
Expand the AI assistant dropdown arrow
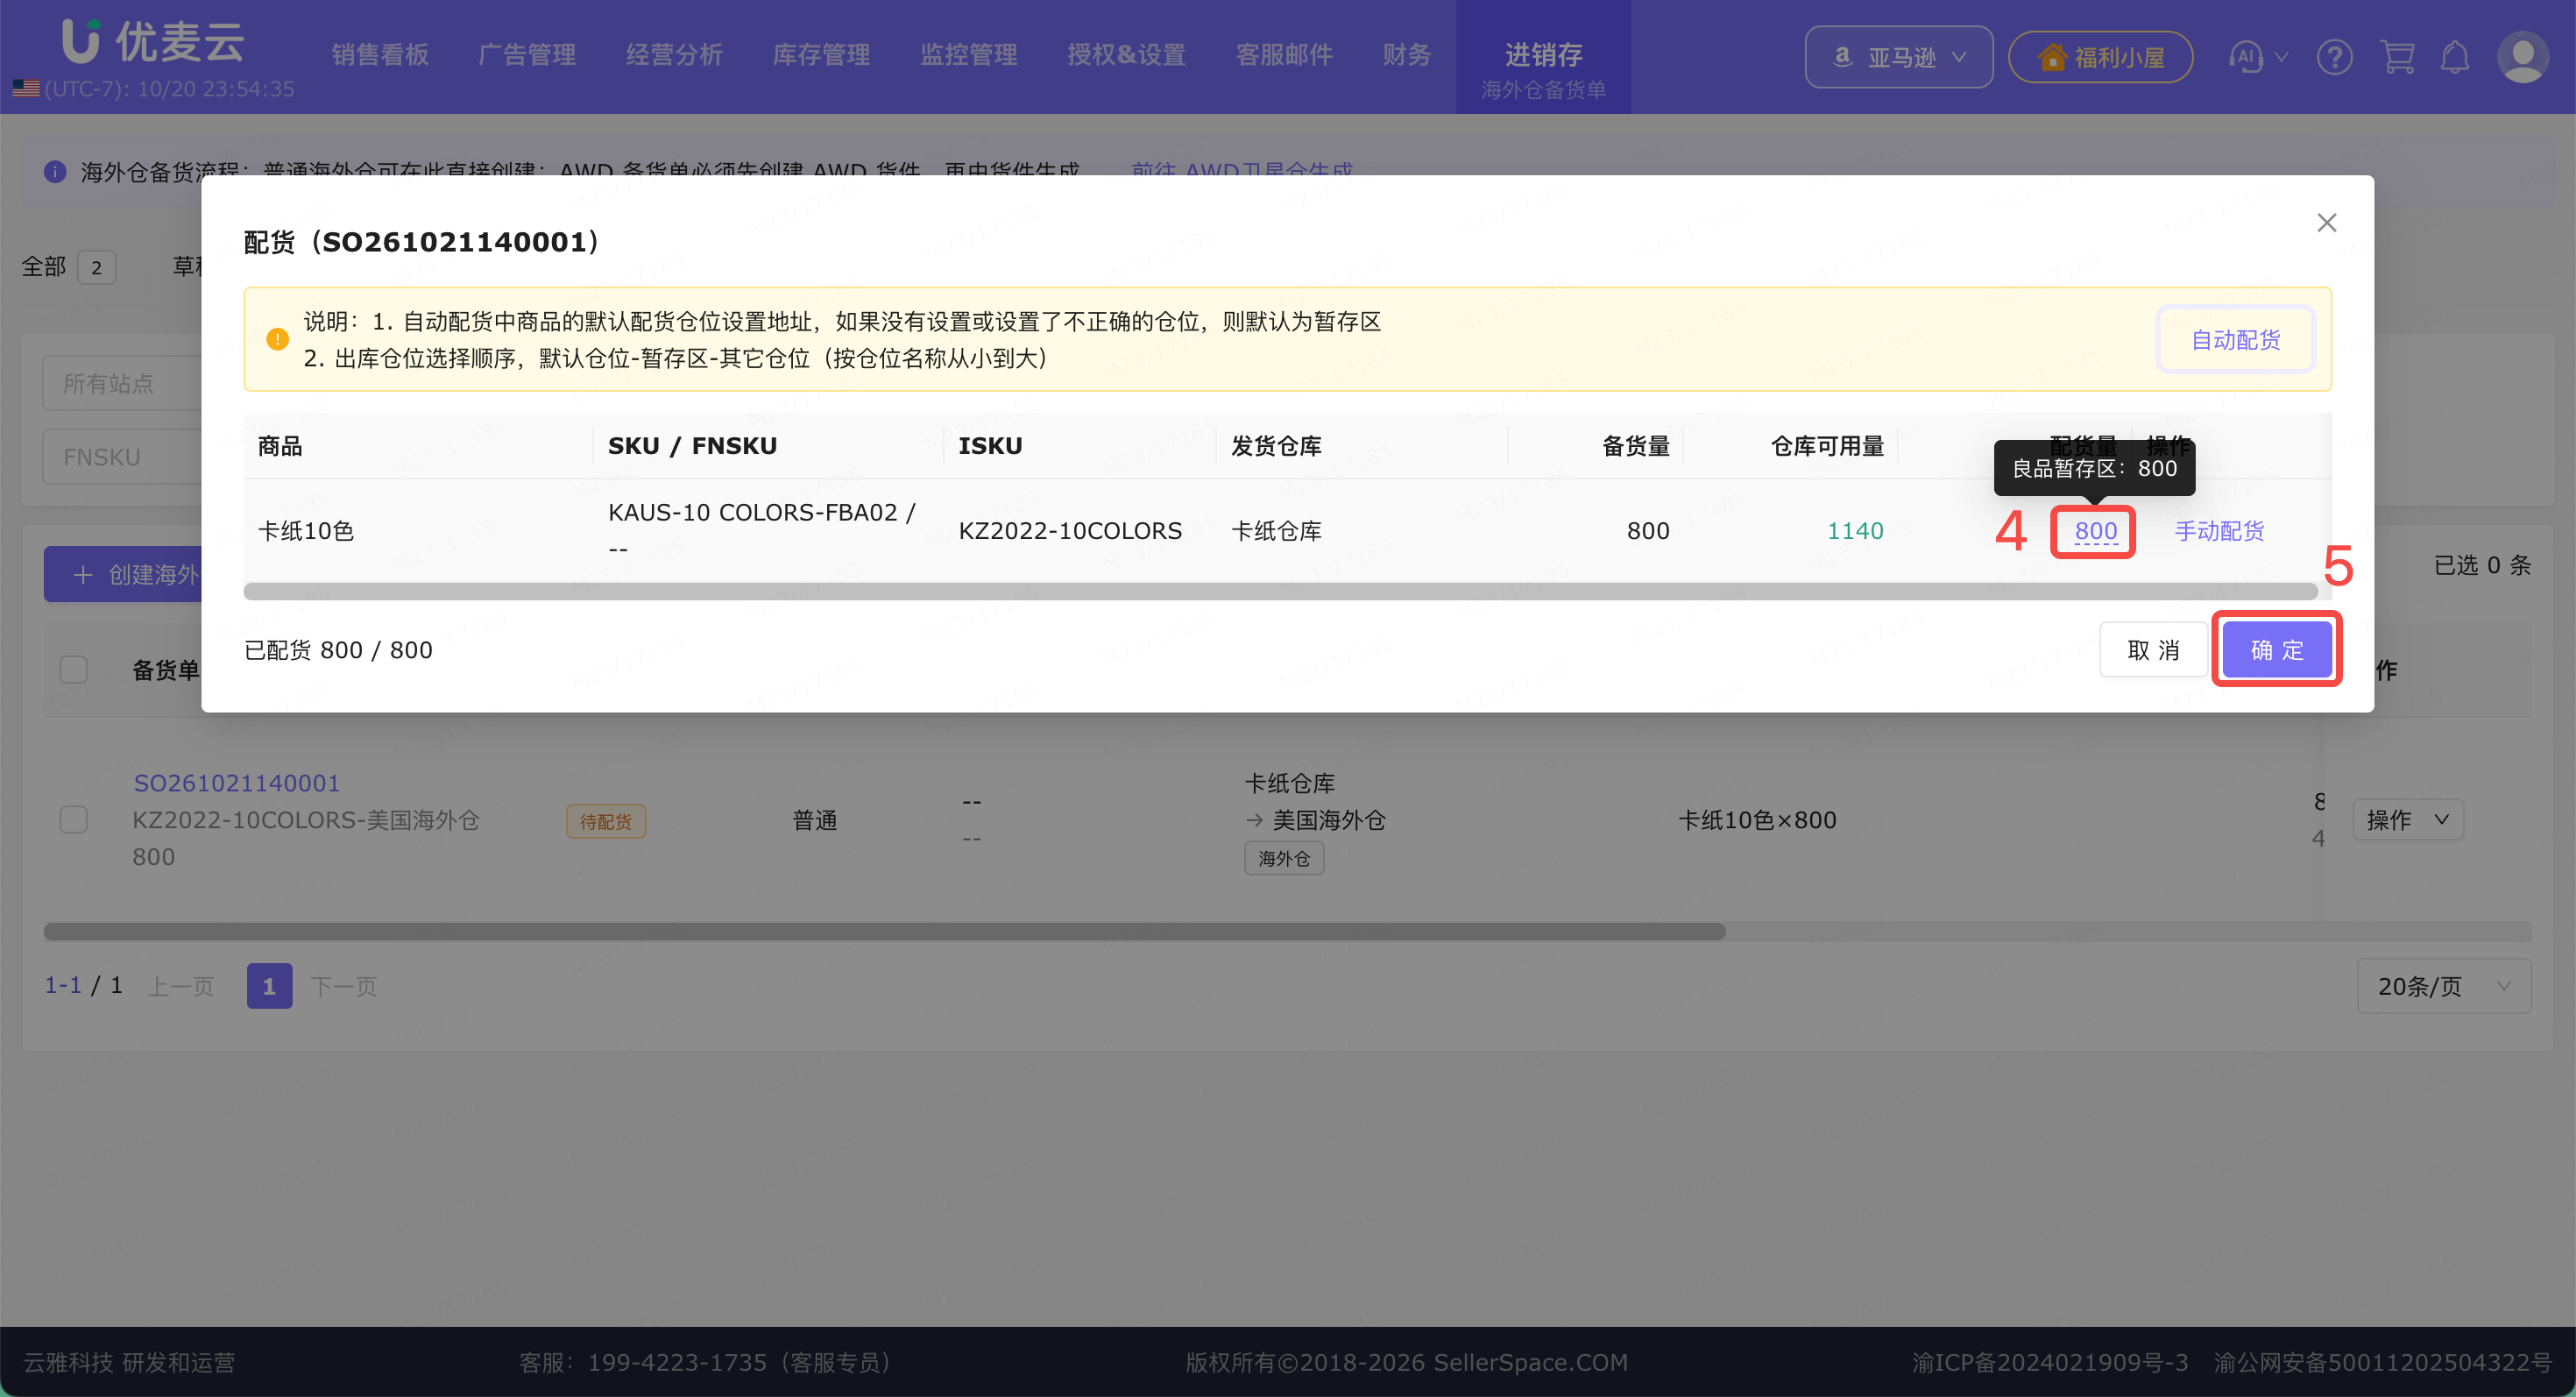(x=2281, y=57)
